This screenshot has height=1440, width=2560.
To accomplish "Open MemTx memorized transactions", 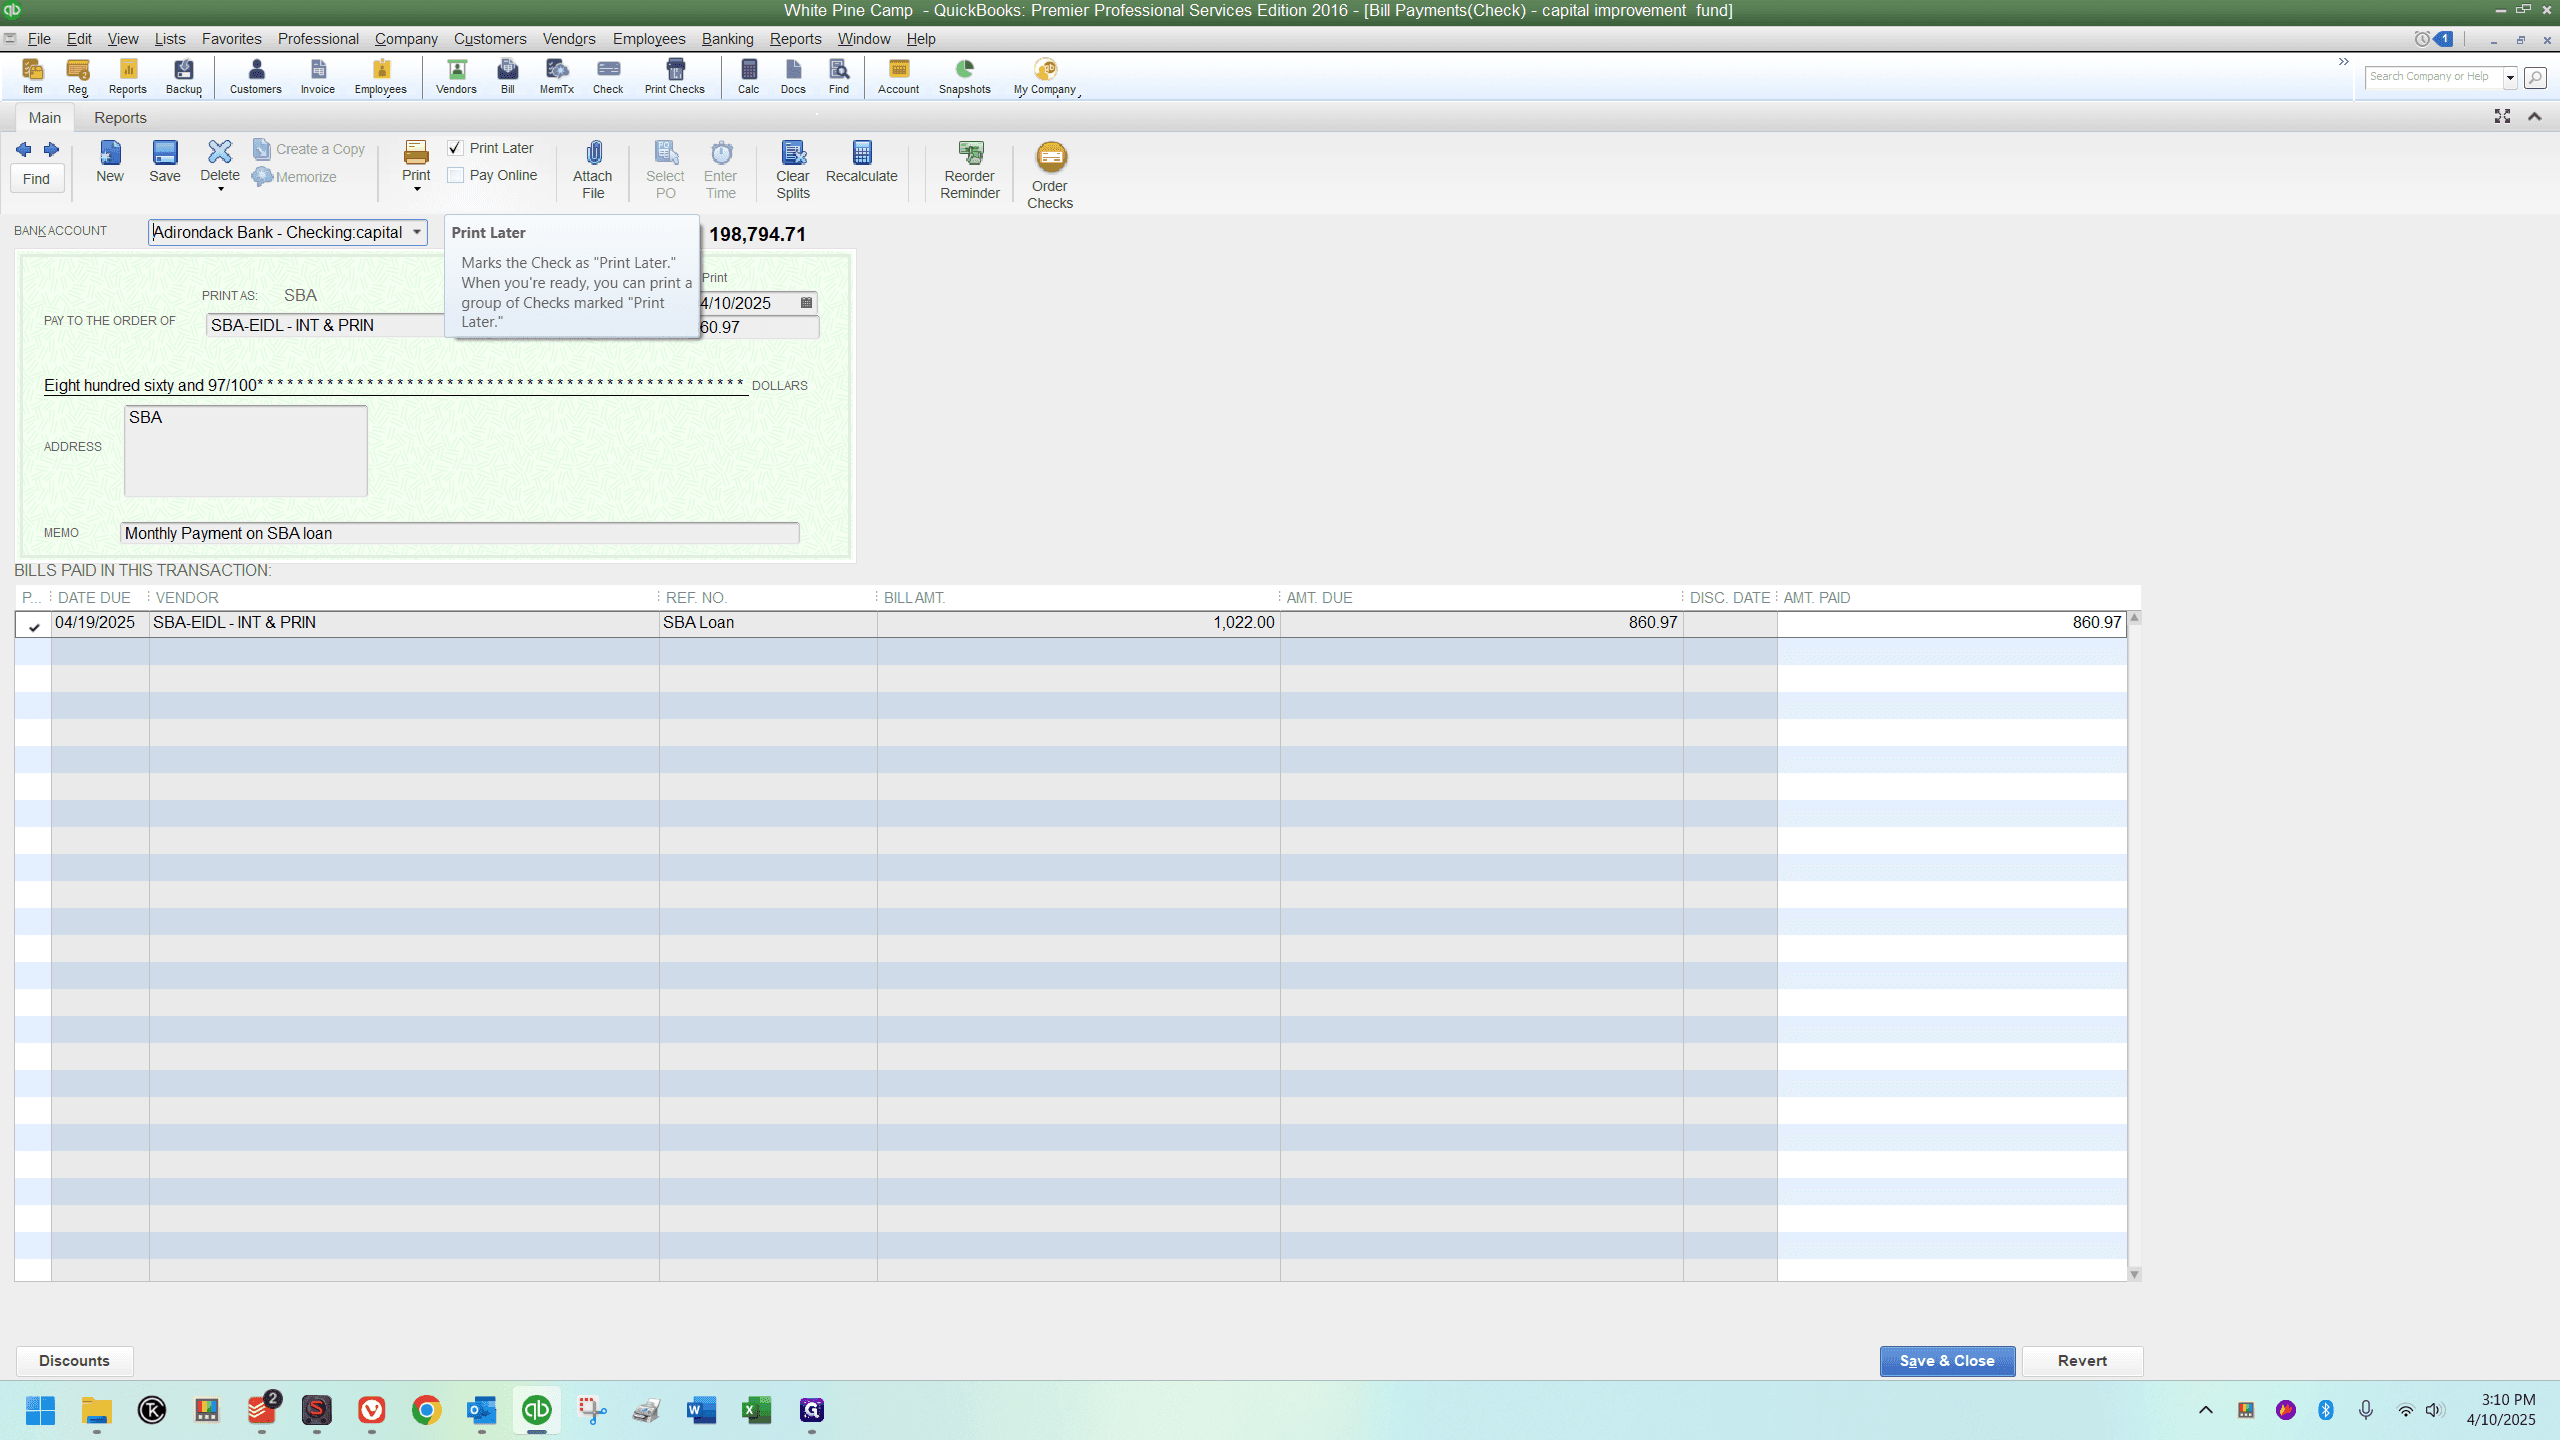I will [557, 76].
